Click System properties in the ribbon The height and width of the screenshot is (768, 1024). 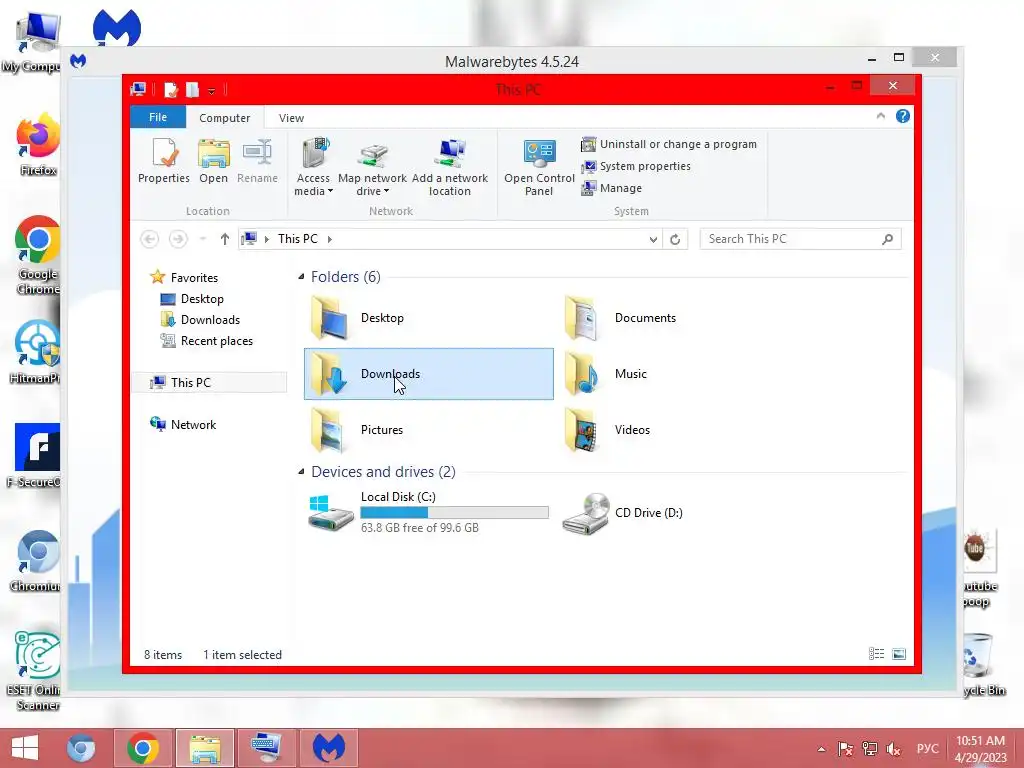[636, 167]
